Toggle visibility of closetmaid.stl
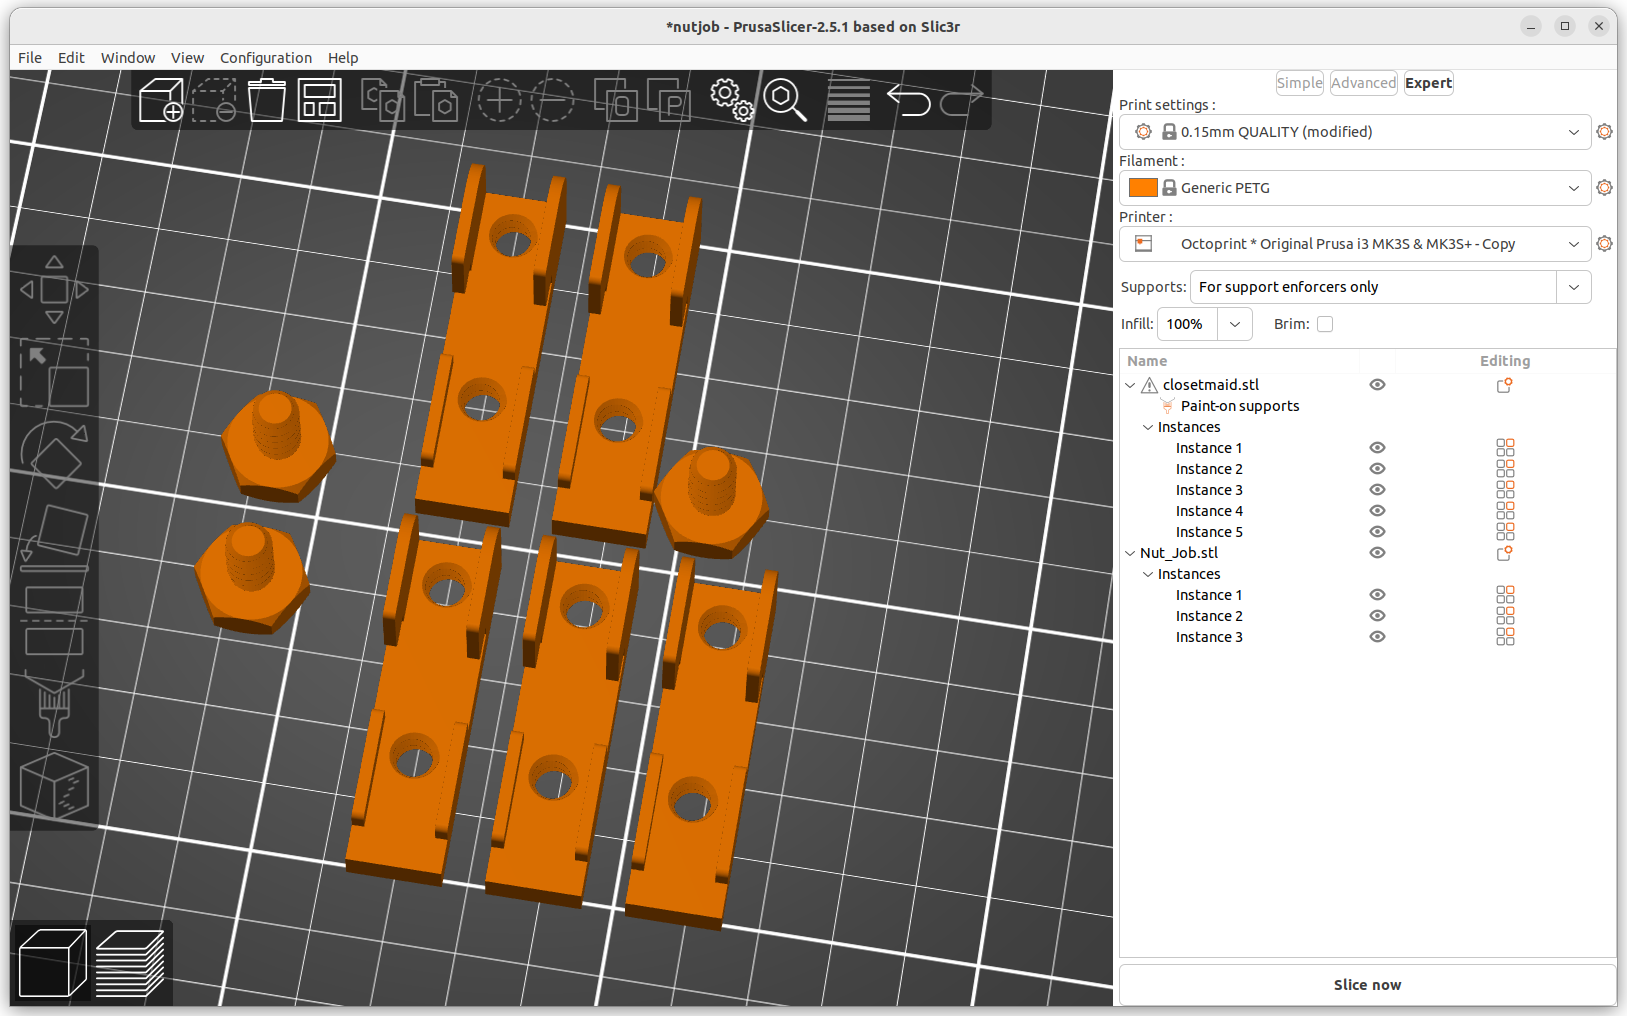 pos(1377,384)
